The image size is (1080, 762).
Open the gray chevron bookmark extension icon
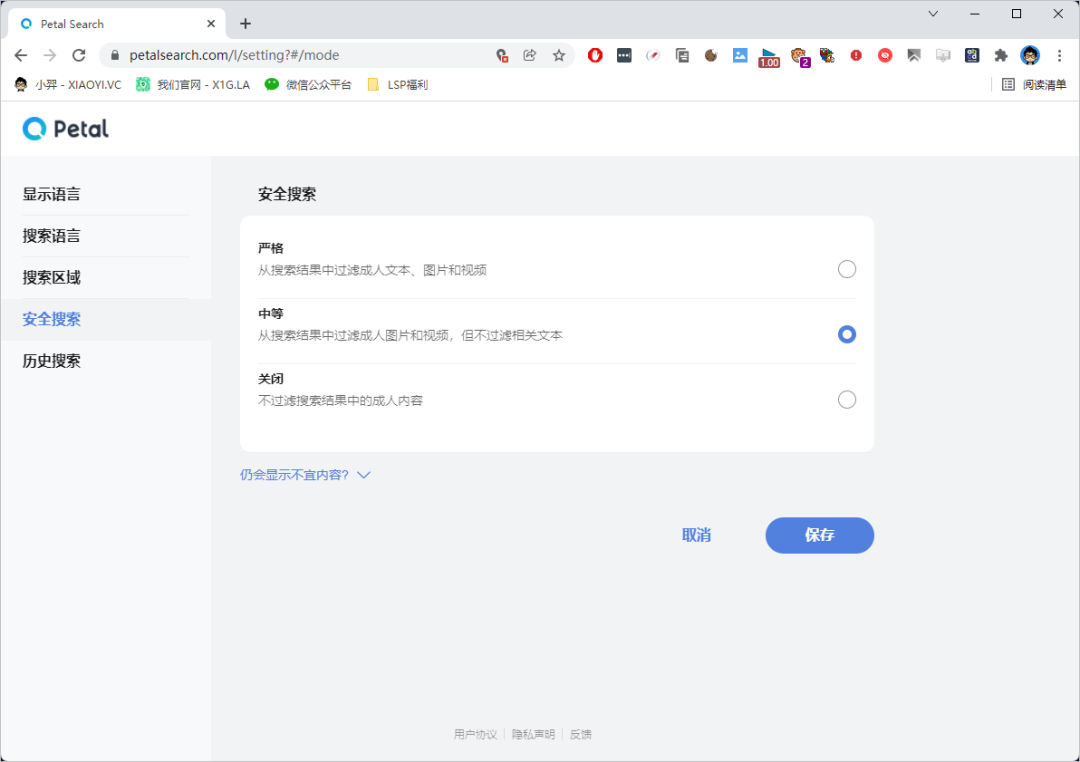[x=914, y=55]
